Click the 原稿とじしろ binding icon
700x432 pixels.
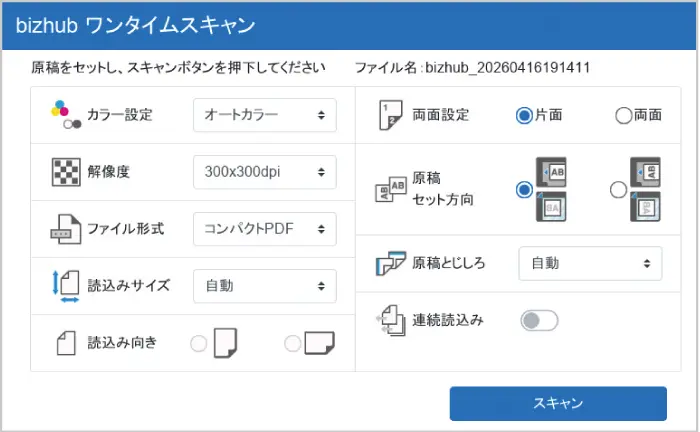pos(391,263)
